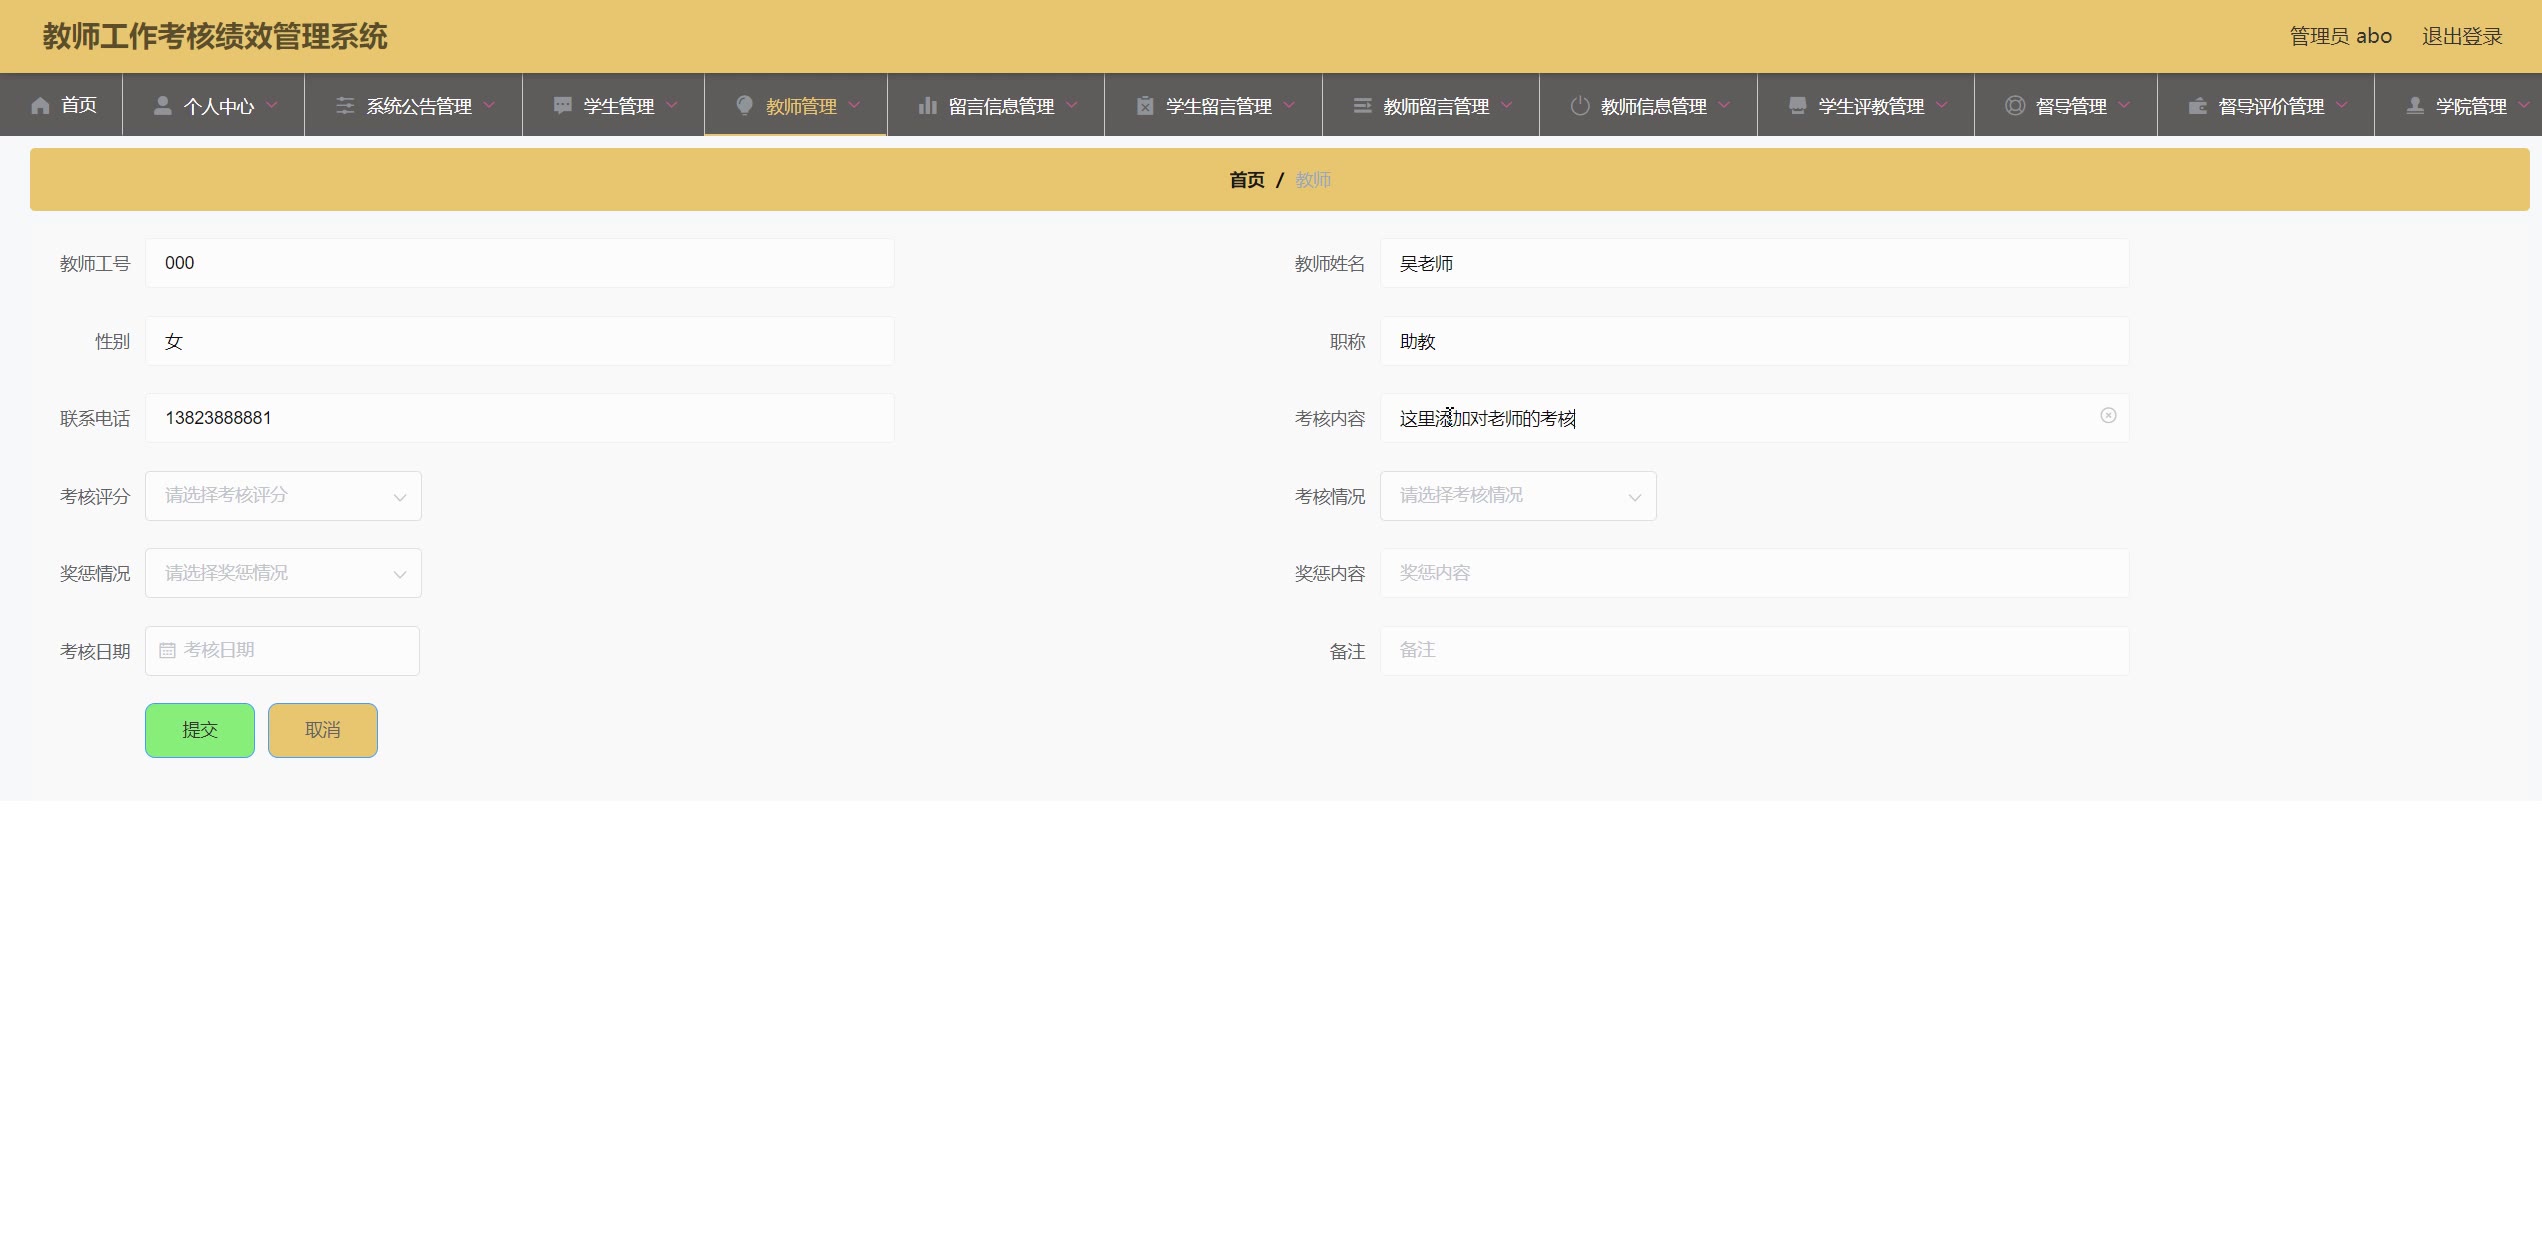
Task: Open the 考核情况 dropdown
Action: (1517, 496)
